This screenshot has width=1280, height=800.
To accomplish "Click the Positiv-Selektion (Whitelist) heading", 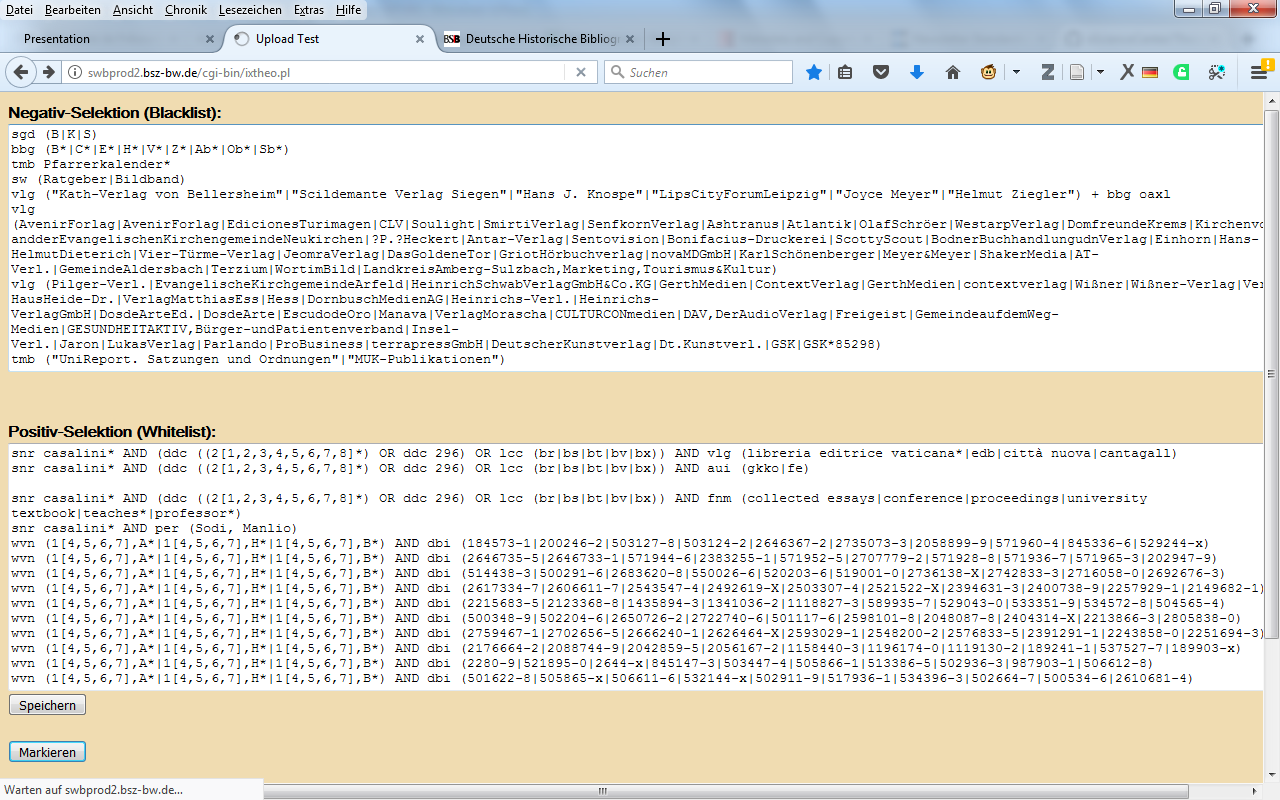I will 112,431.
